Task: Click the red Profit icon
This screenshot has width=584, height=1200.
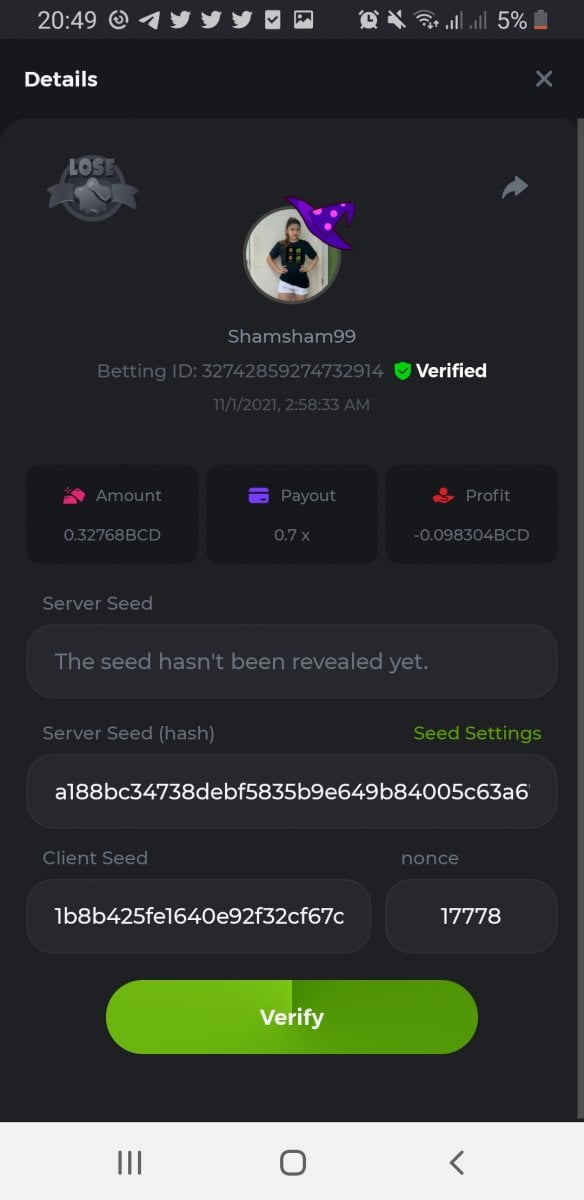Action: pyautogui.click(x=444, y=495)
